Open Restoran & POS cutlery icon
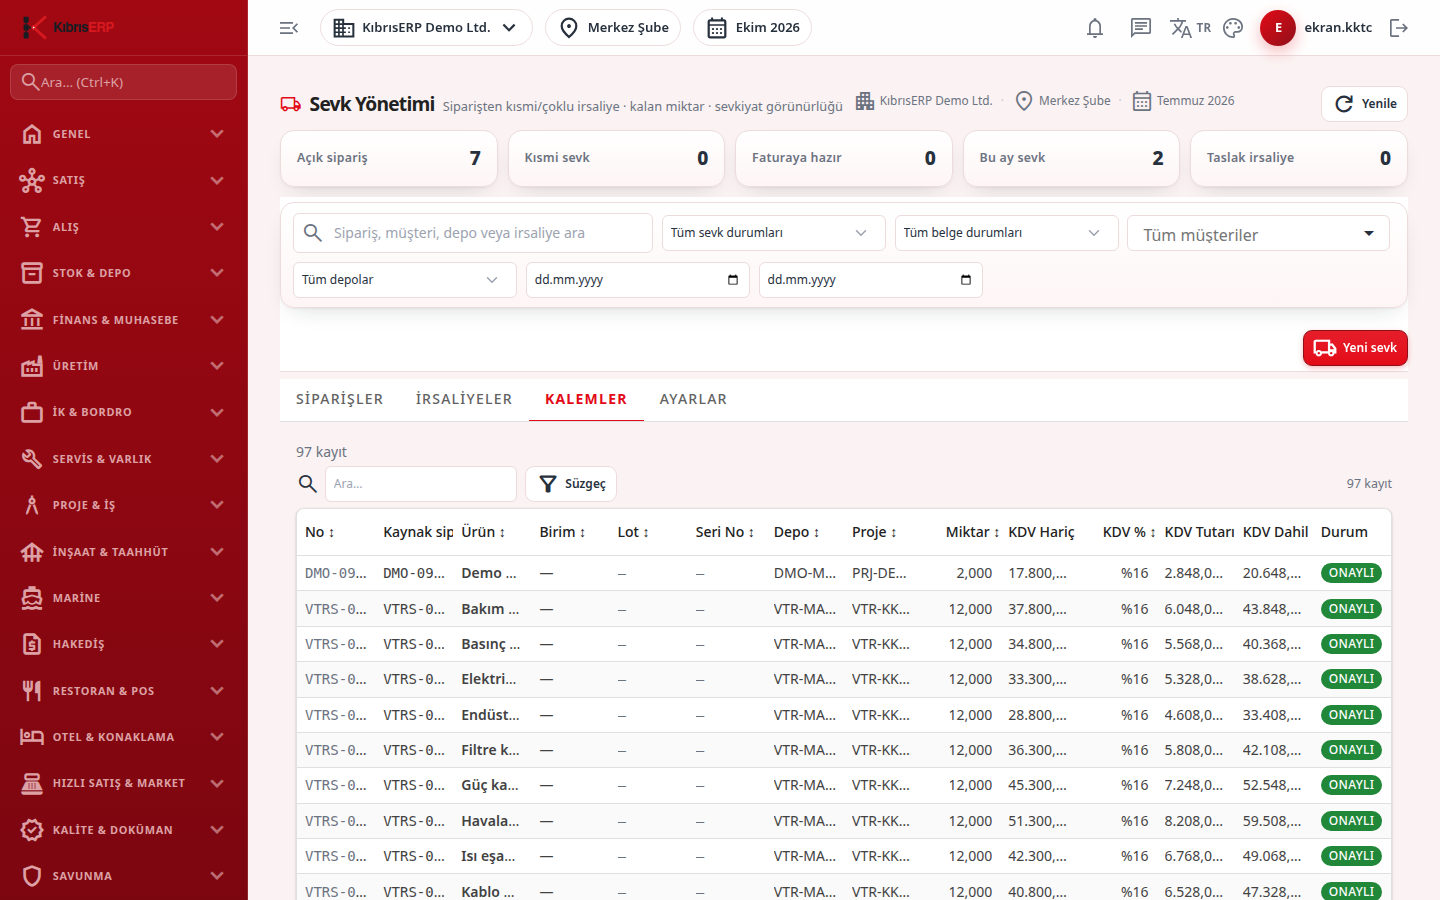This screenshot has height=900, width=1440. (x=32, y=691)
